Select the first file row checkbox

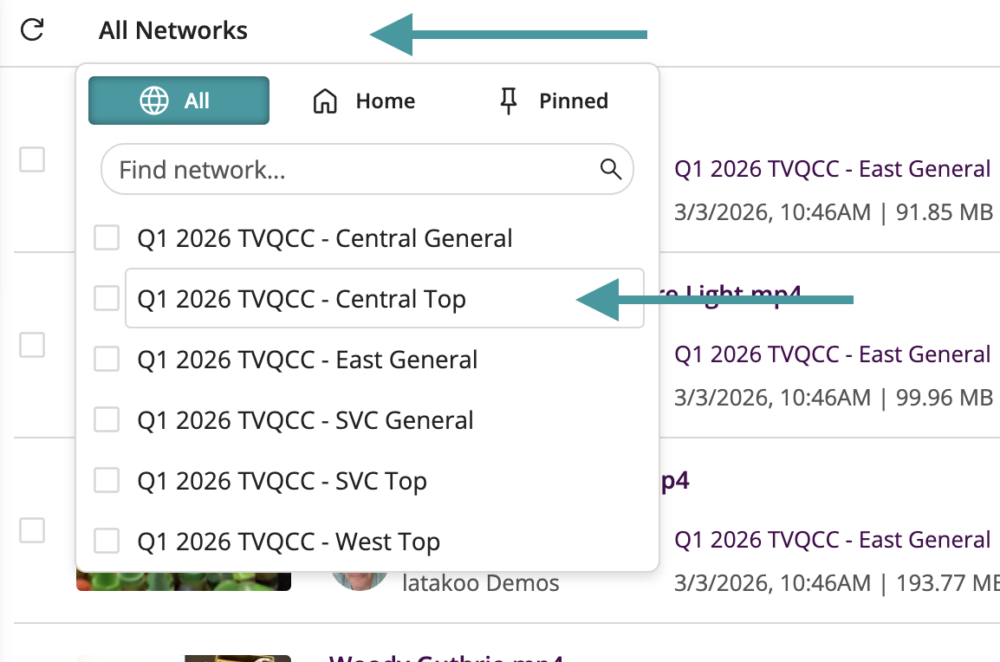32,160
